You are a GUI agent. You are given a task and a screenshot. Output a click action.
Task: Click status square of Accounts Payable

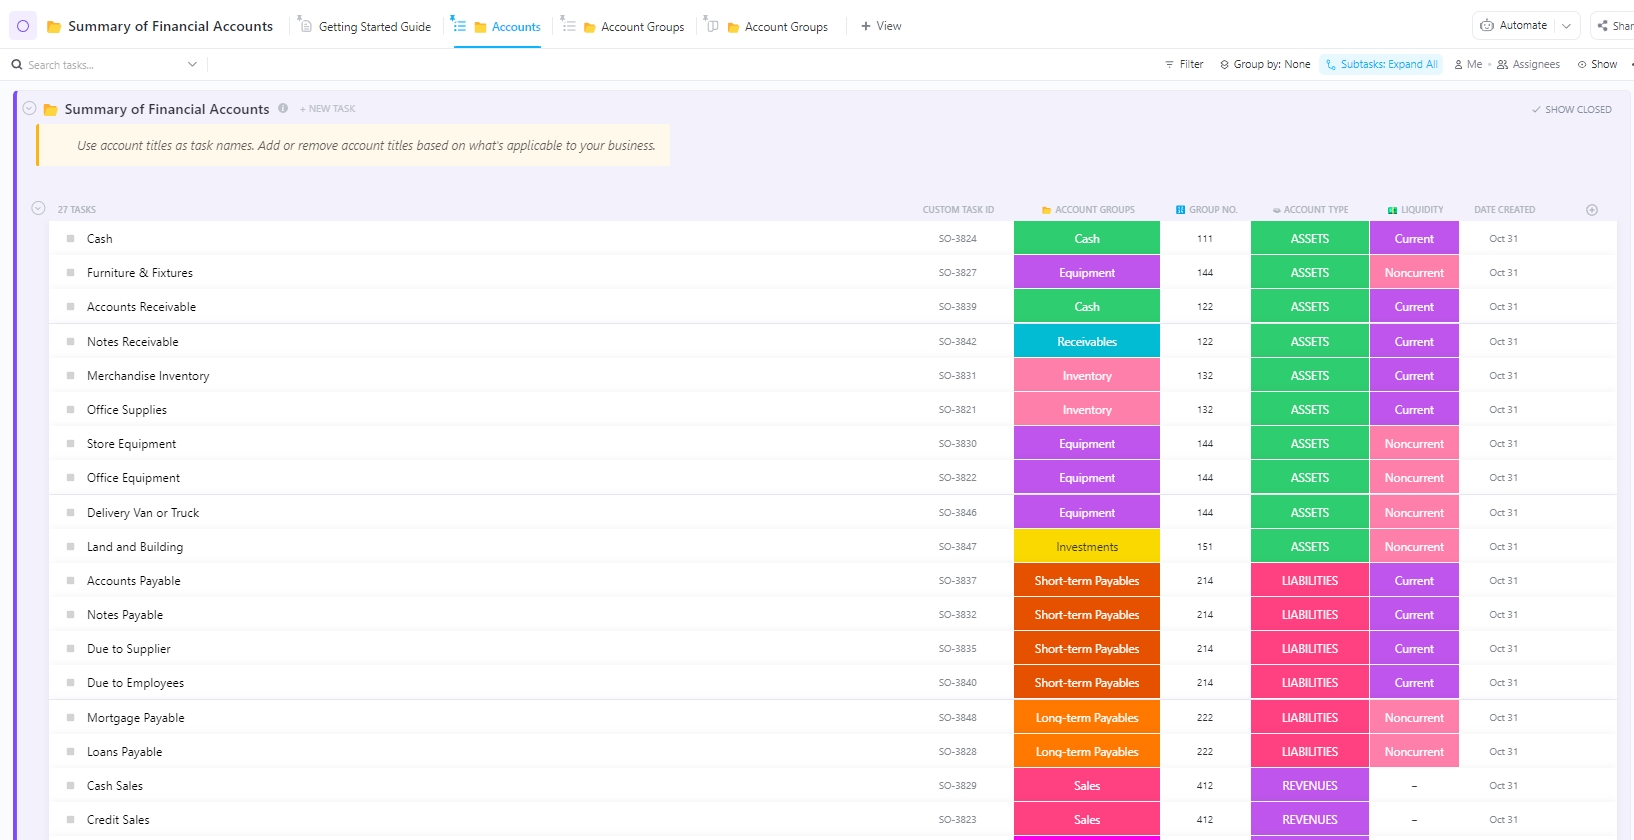pyautogui.click(x=70, y=581)
